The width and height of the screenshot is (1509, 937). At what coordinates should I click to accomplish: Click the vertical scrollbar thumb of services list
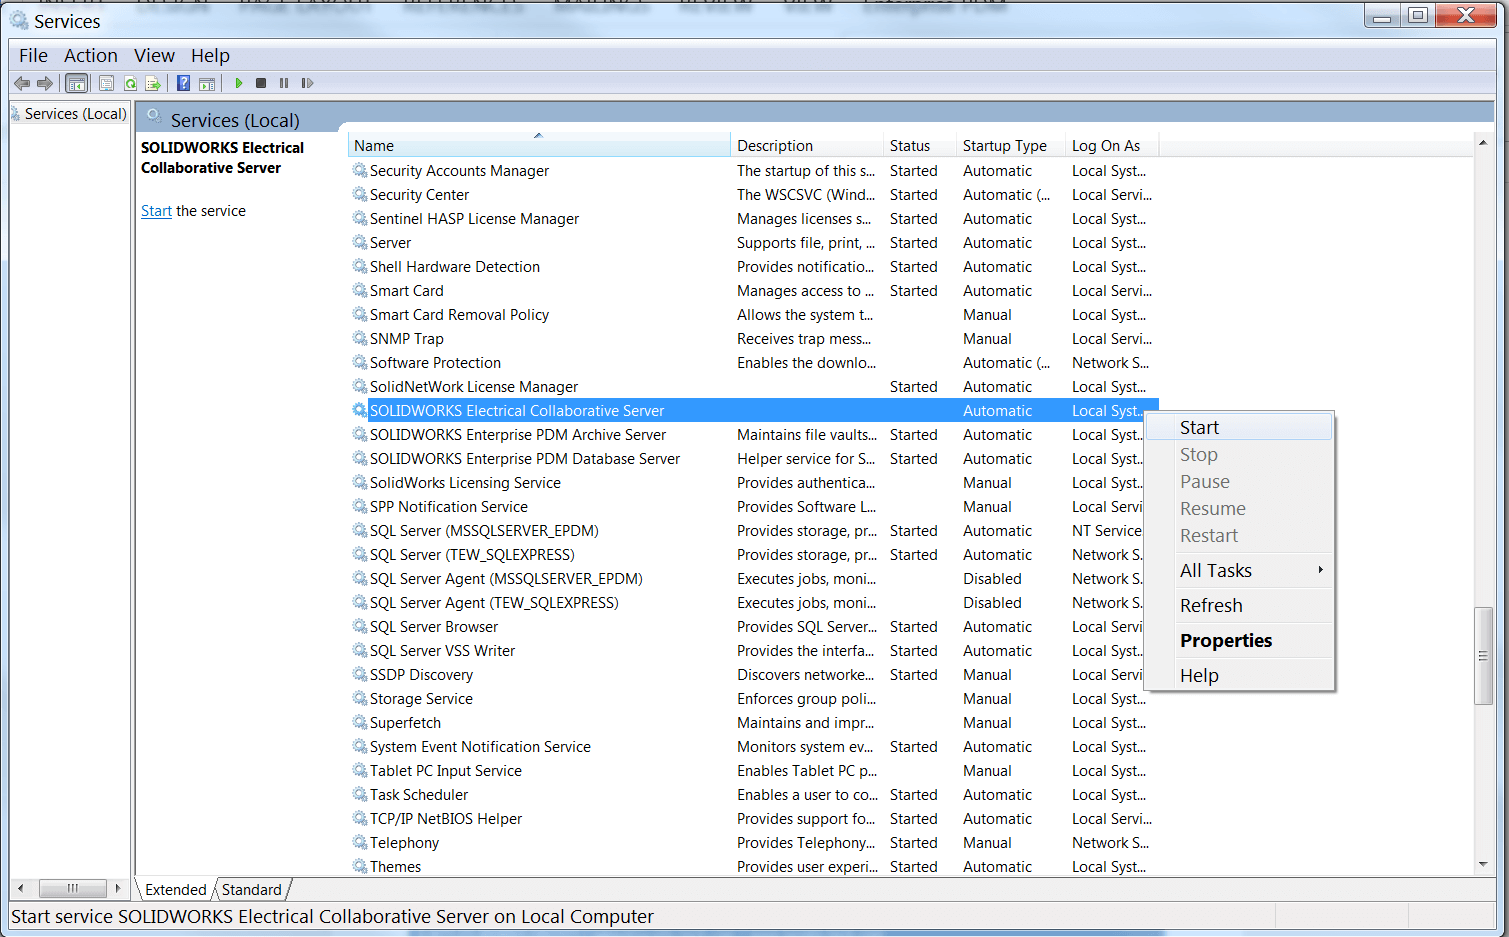pyautogui.click(x=1483, y=655)
